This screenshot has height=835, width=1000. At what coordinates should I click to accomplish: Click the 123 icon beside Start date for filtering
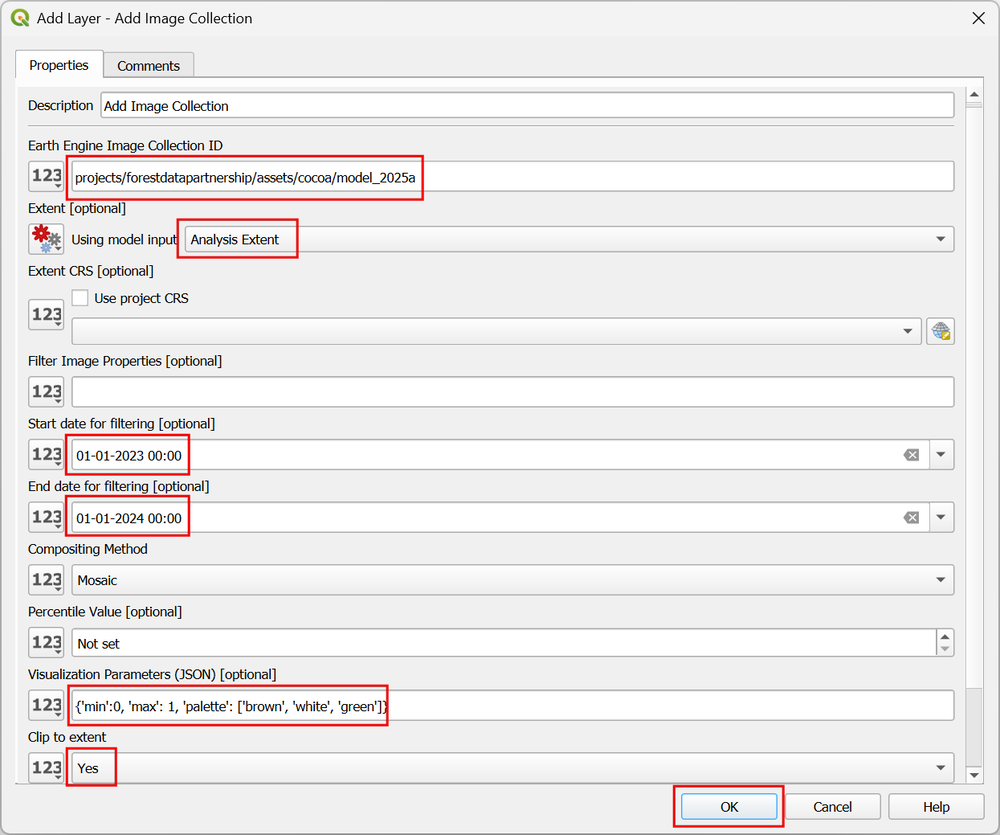coord(46,454)
